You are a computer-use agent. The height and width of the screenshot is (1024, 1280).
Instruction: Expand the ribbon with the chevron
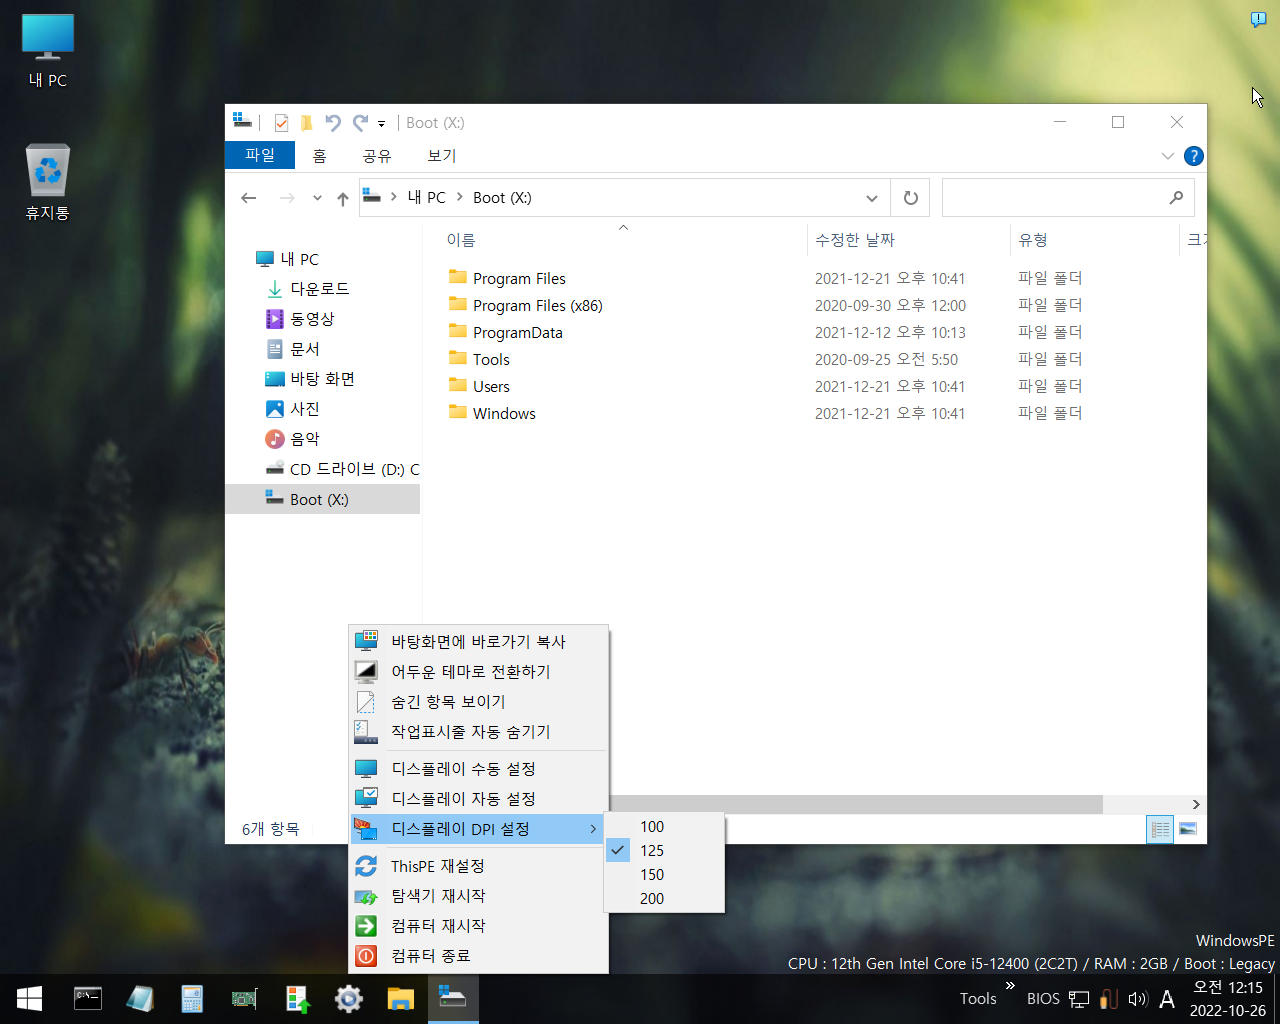(x=1167, y=156)
